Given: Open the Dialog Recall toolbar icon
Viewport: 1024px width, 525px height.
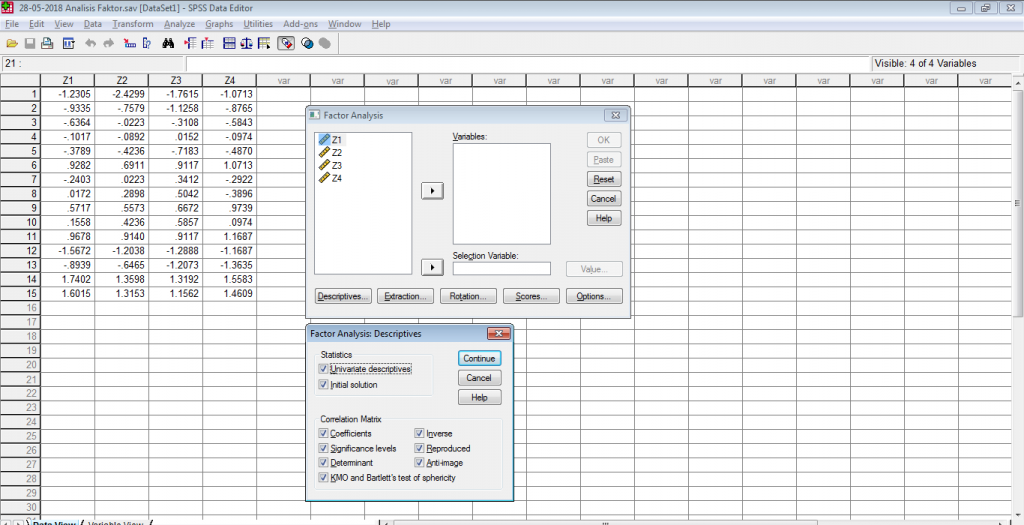Looking at the screenshot, I should point(69,44).
